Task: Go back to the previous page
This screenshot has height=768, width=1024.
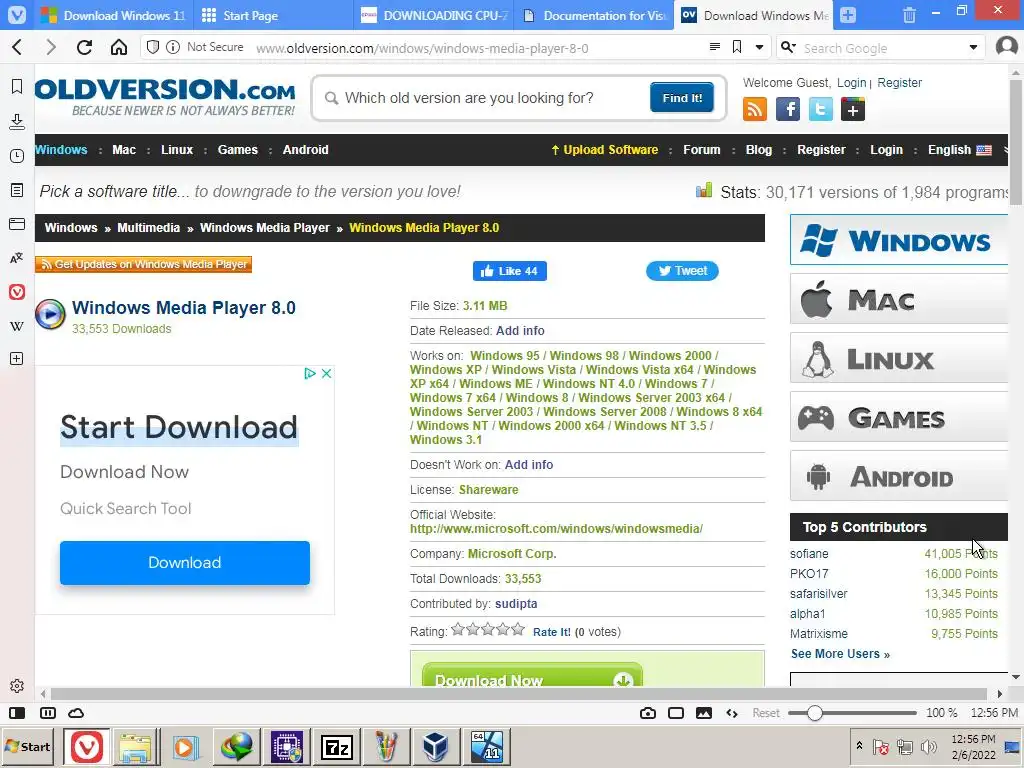Action: coord(18,47)
